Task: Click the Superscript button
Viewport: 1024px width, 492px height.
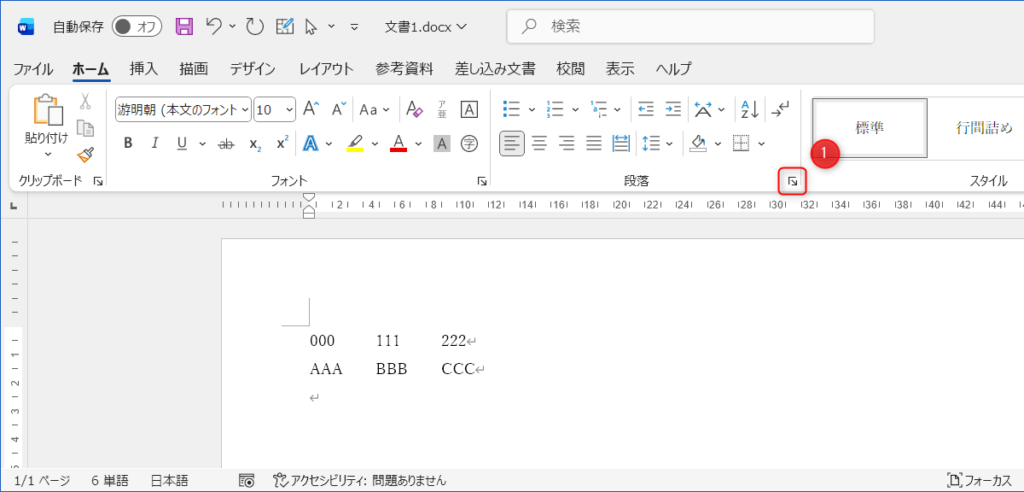Action: (282, 143)
